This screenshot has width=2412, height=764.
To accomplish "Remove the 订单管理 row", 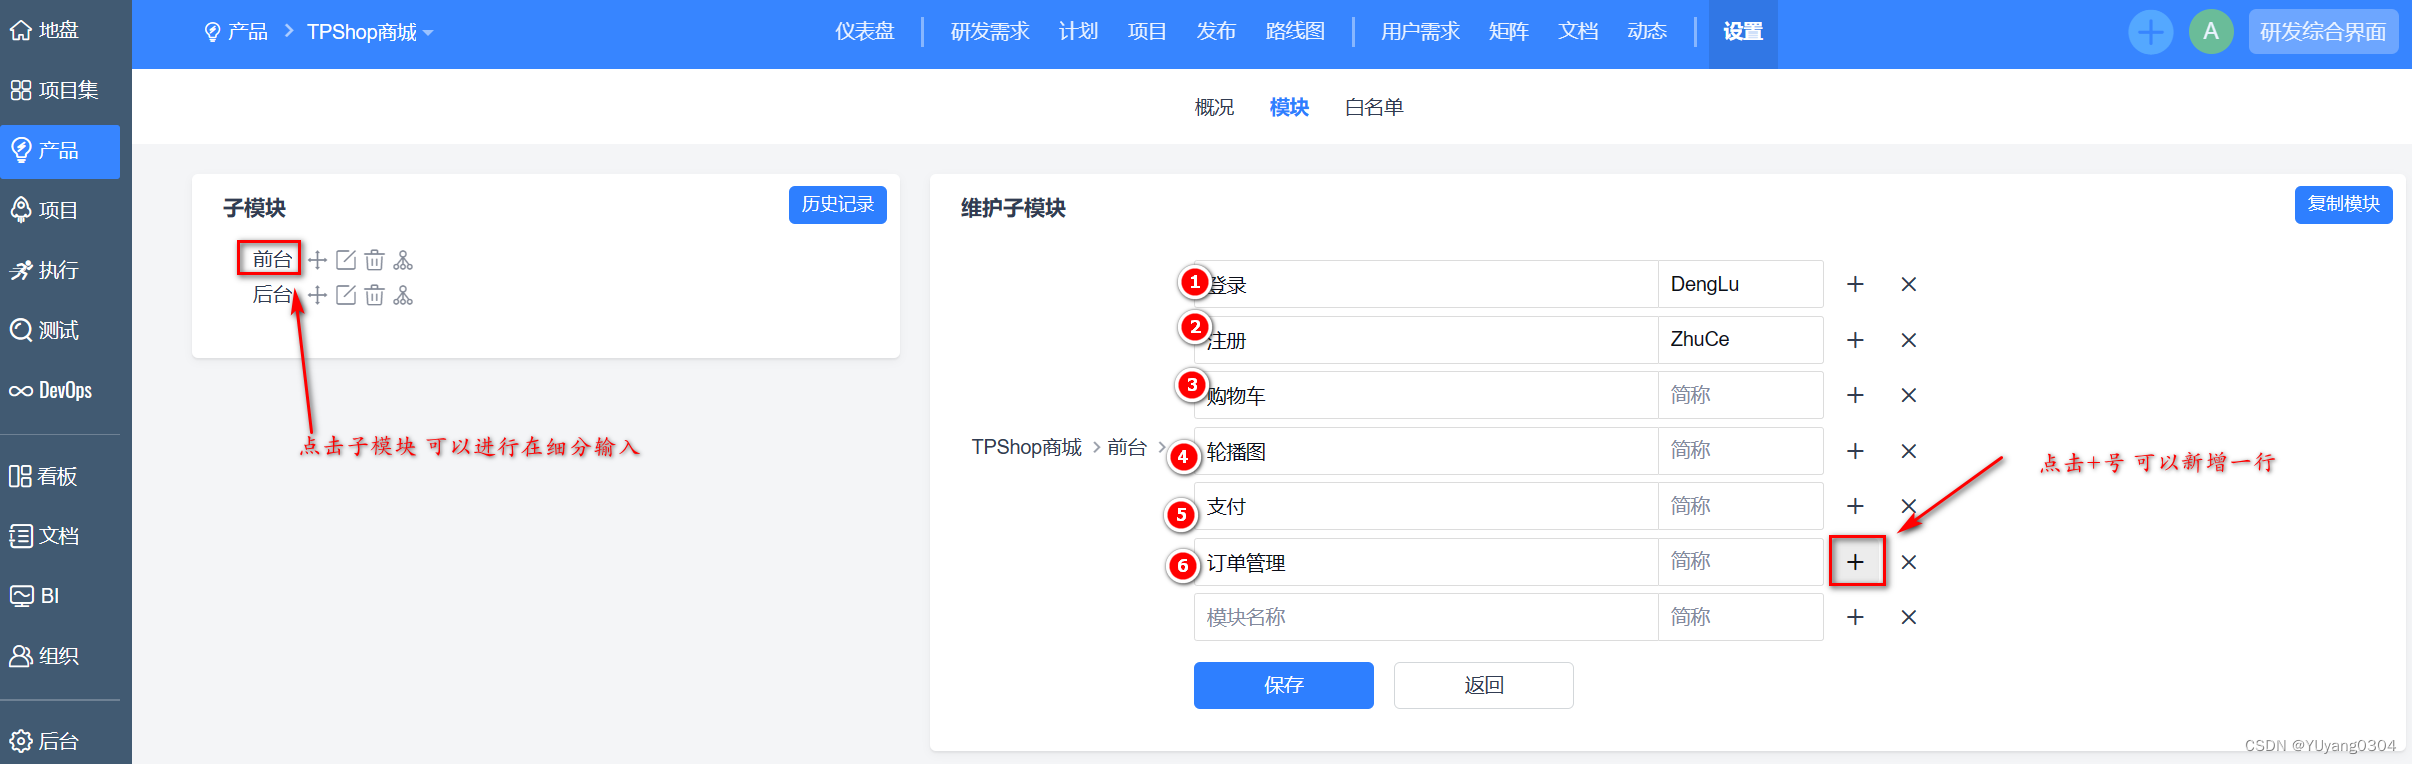I will click(x=1908, y=562).
